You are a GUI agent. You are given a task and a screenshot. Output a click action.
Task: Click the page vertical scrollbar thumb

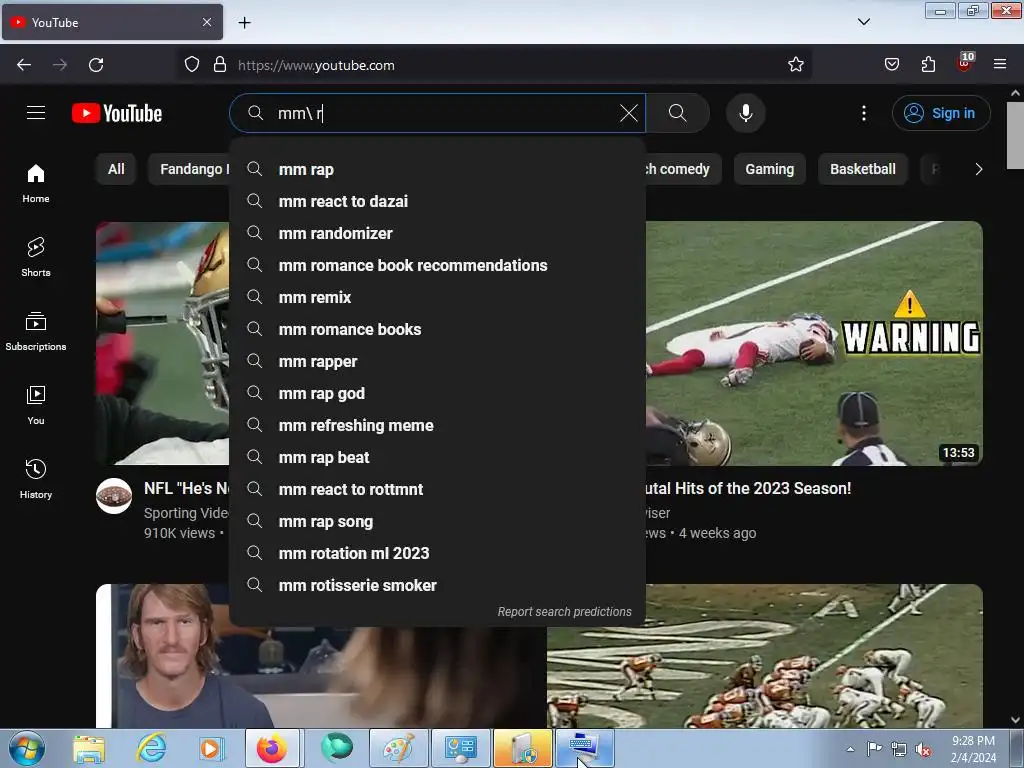(1015, 135)
